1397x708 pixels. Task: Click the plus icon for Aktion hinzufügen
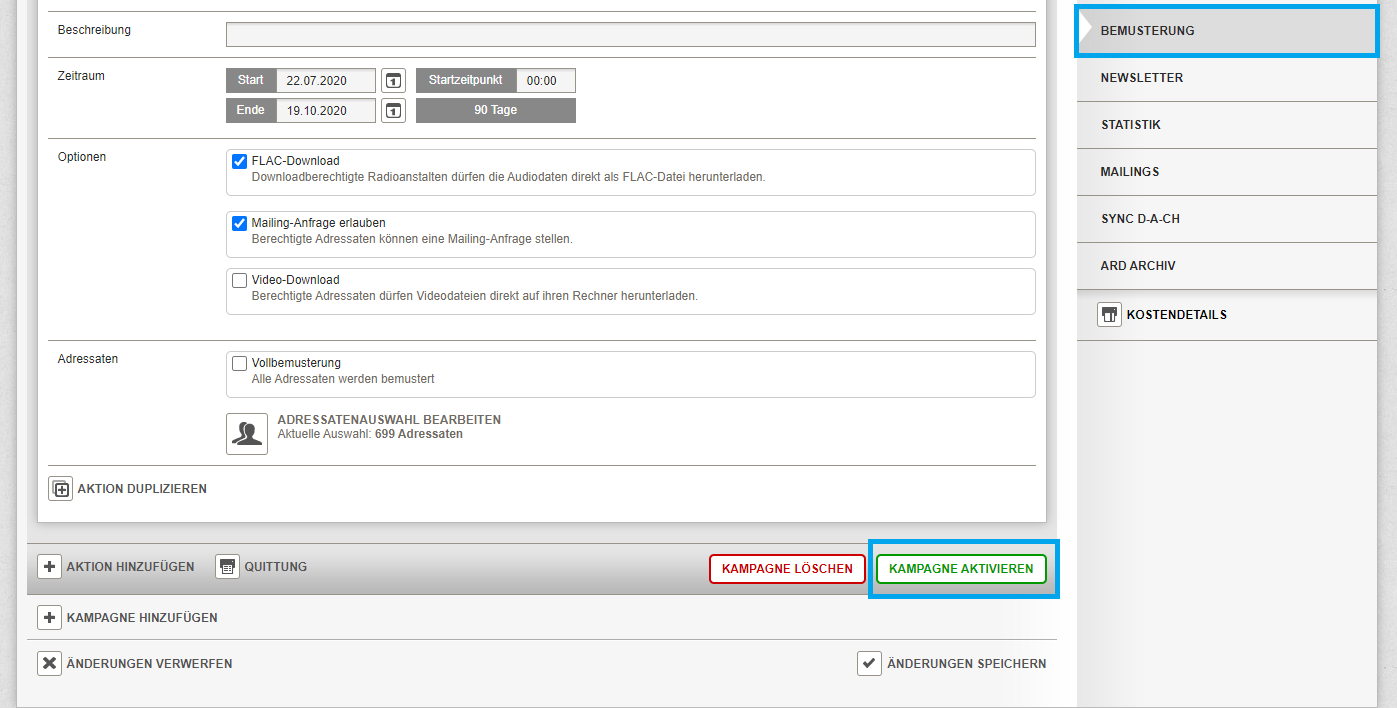[x=50, y=567]
